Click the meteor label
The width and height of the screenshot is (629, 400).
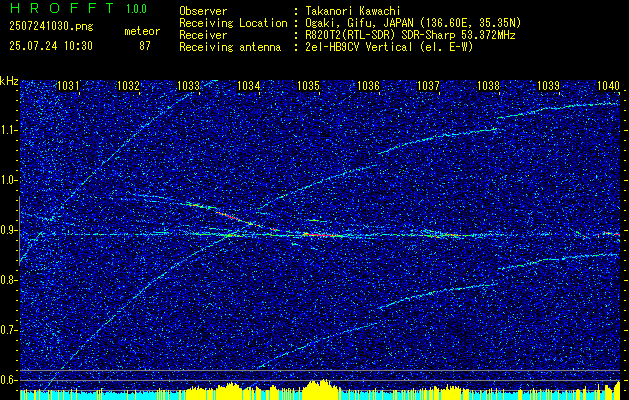pyautogui.click(x=142, y=31)
